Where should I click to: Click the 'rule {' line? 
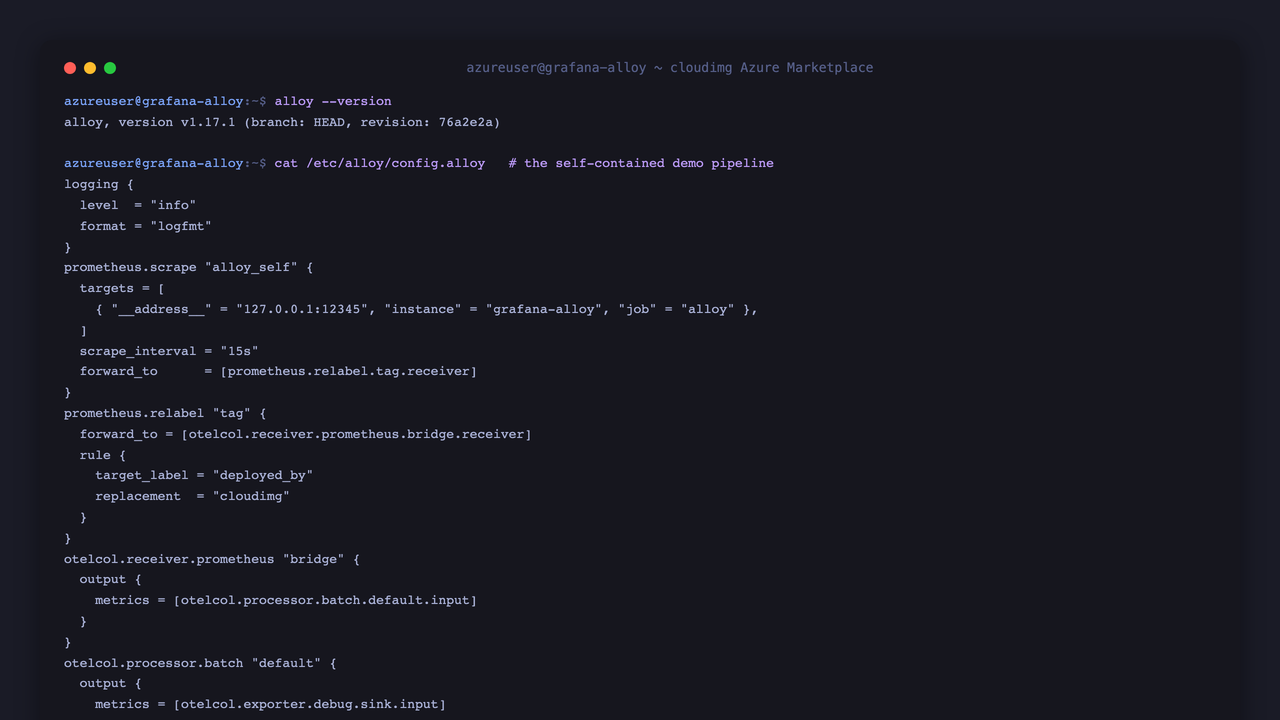coord(103,455)
